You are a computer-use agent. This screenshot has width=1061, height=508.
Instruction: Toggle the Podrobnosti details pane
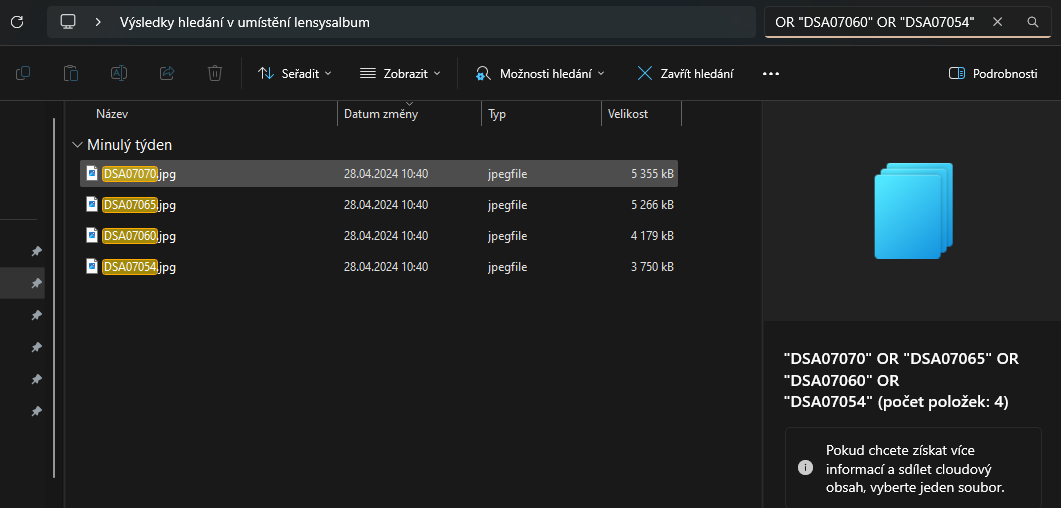pos(993,74)
